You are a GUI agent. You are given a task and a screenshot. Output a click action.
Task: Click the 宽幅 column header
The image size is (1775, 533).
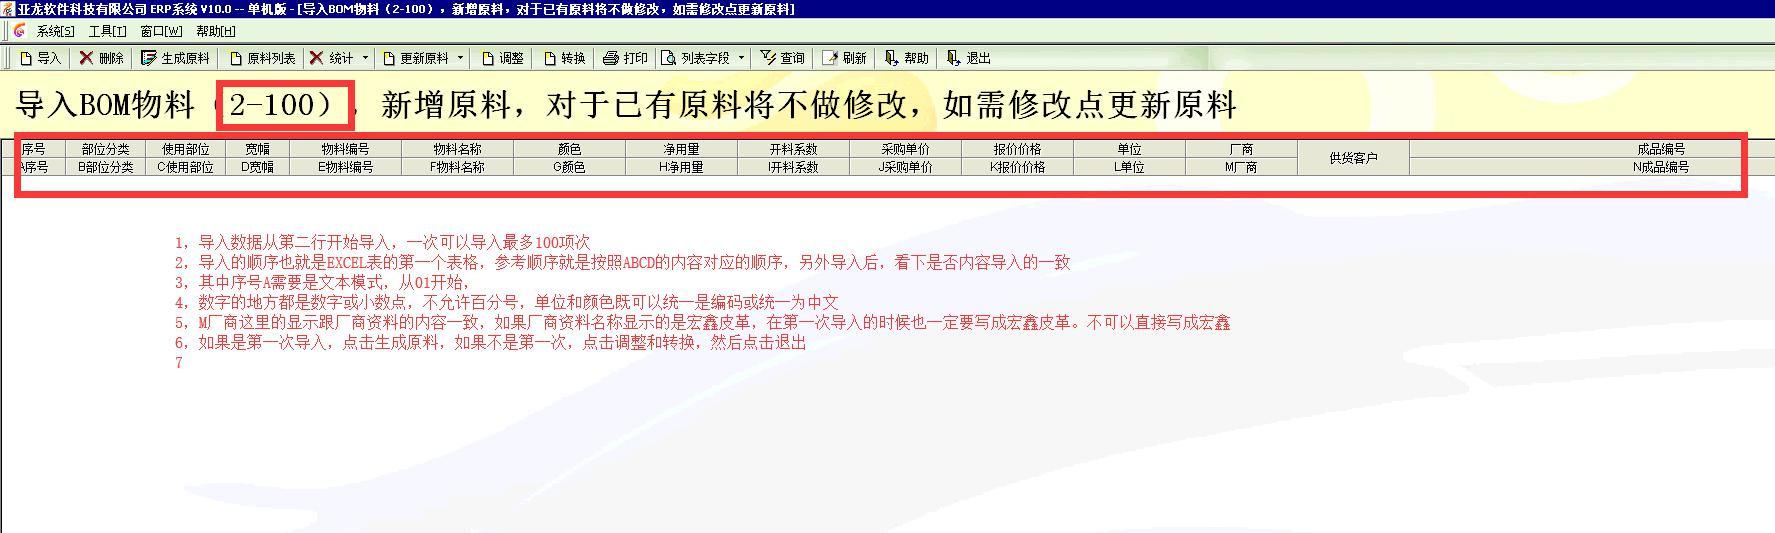tap(257, 149)
